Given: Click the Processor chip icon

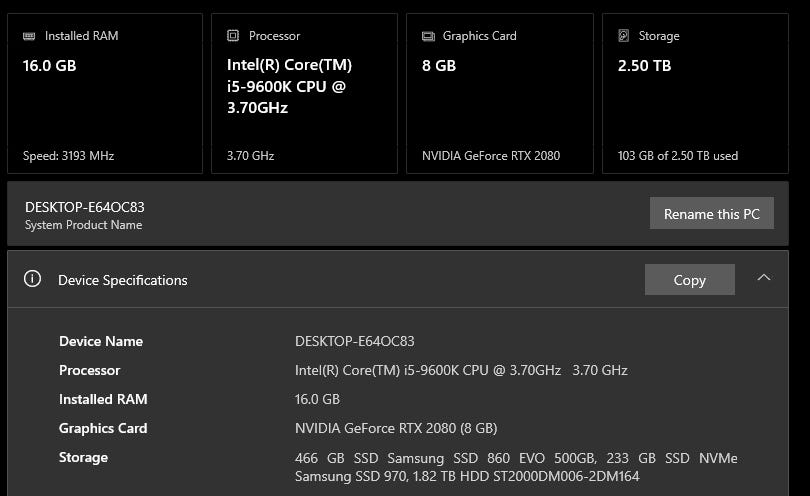Looking at the screenshot, I should [233, 36].
